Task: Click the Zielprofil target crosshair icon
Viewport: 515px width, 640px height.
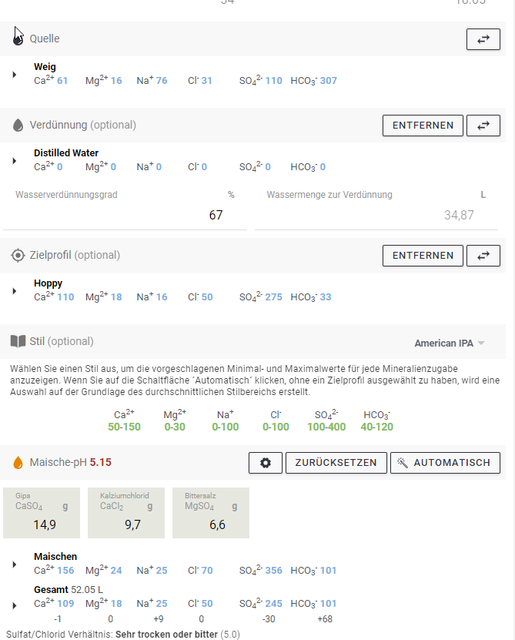Action: pos(18,256)
